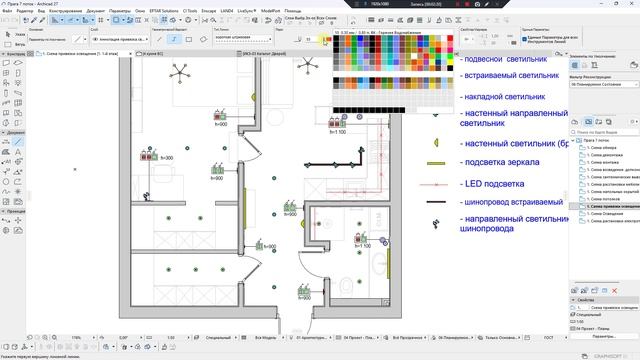Screen dimensions: 640x360
Task: Select the Fill tool icon
Action: [6, 152]
